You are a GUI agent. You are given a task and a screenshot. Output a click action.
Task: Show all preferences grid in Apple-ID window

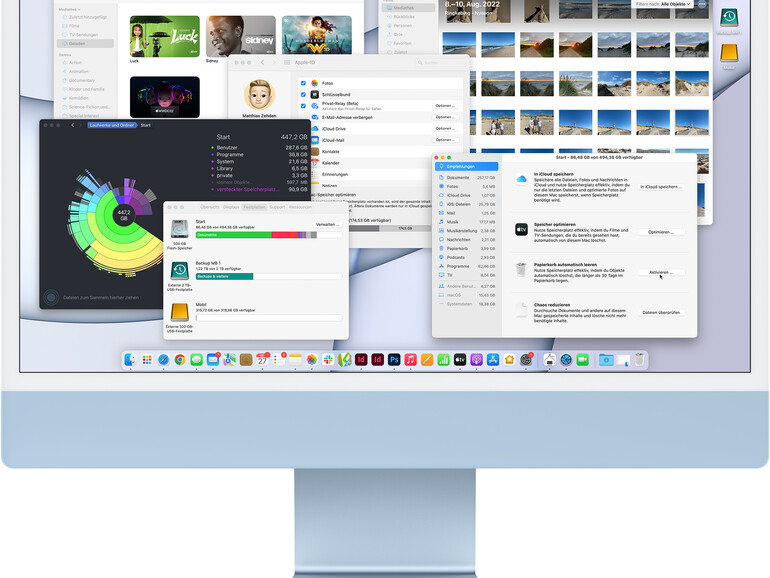tap(287, 62)
